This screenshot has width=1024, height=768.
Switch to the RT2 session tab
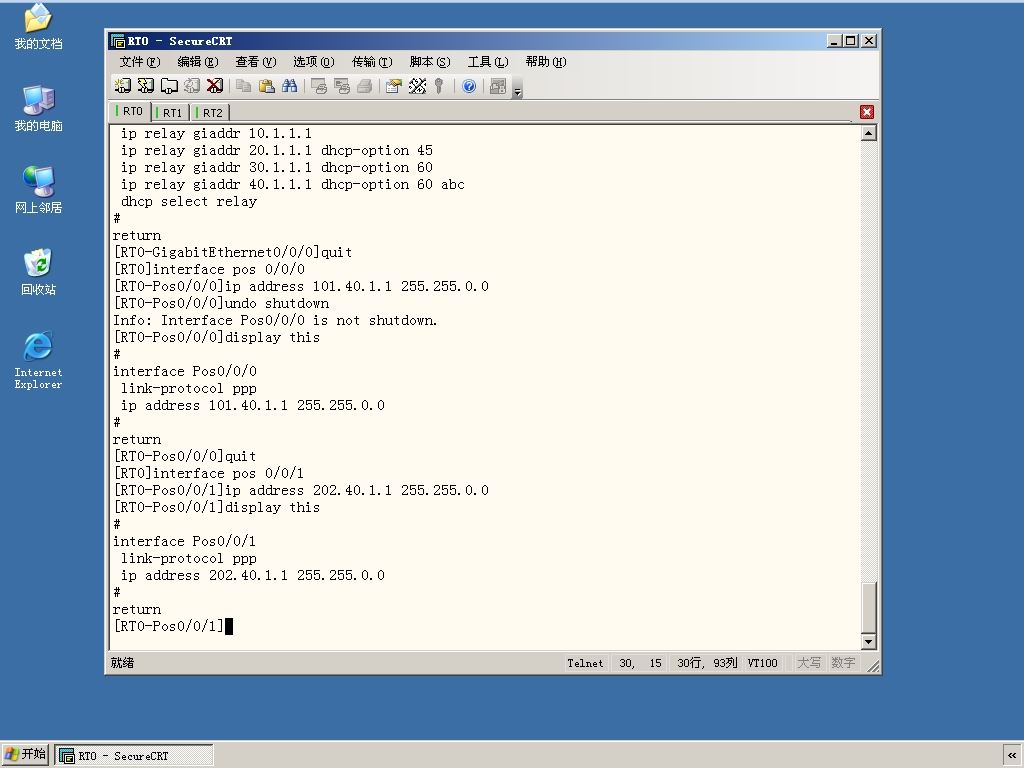click(x=210, y=112)
